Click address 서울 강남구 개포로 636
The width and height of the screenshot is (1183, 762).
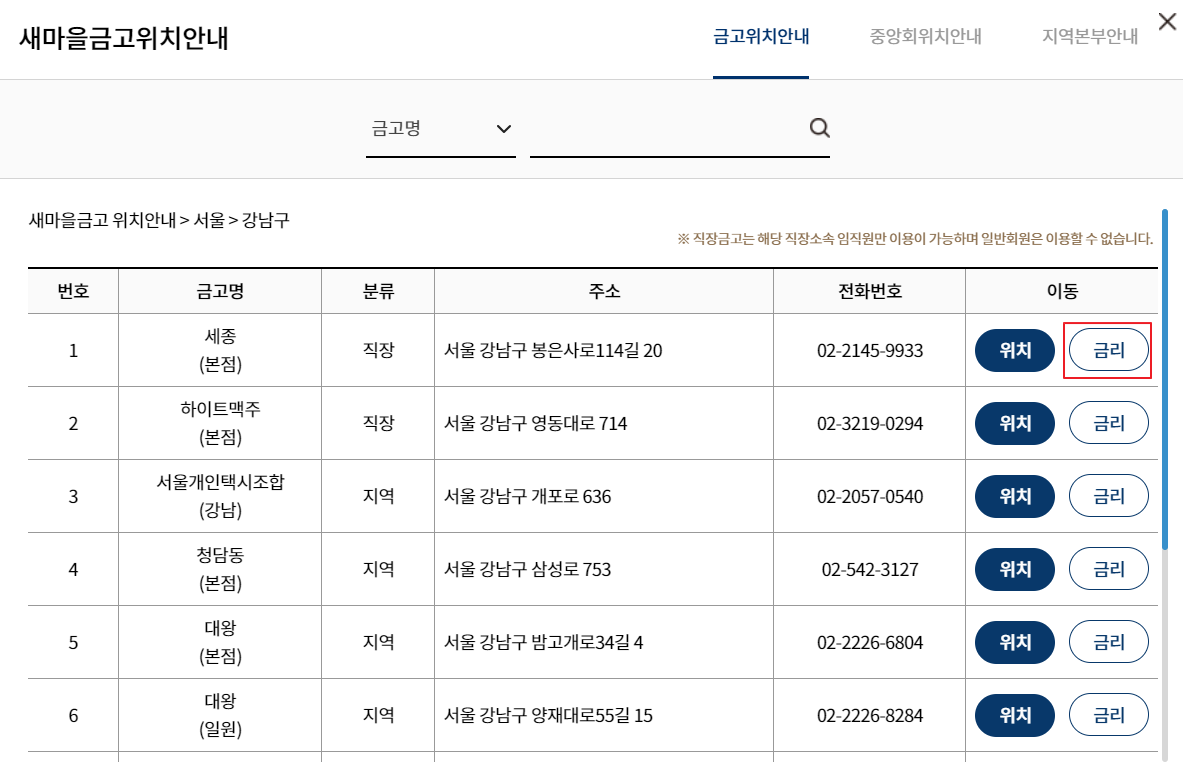click(x=527, y=497)
